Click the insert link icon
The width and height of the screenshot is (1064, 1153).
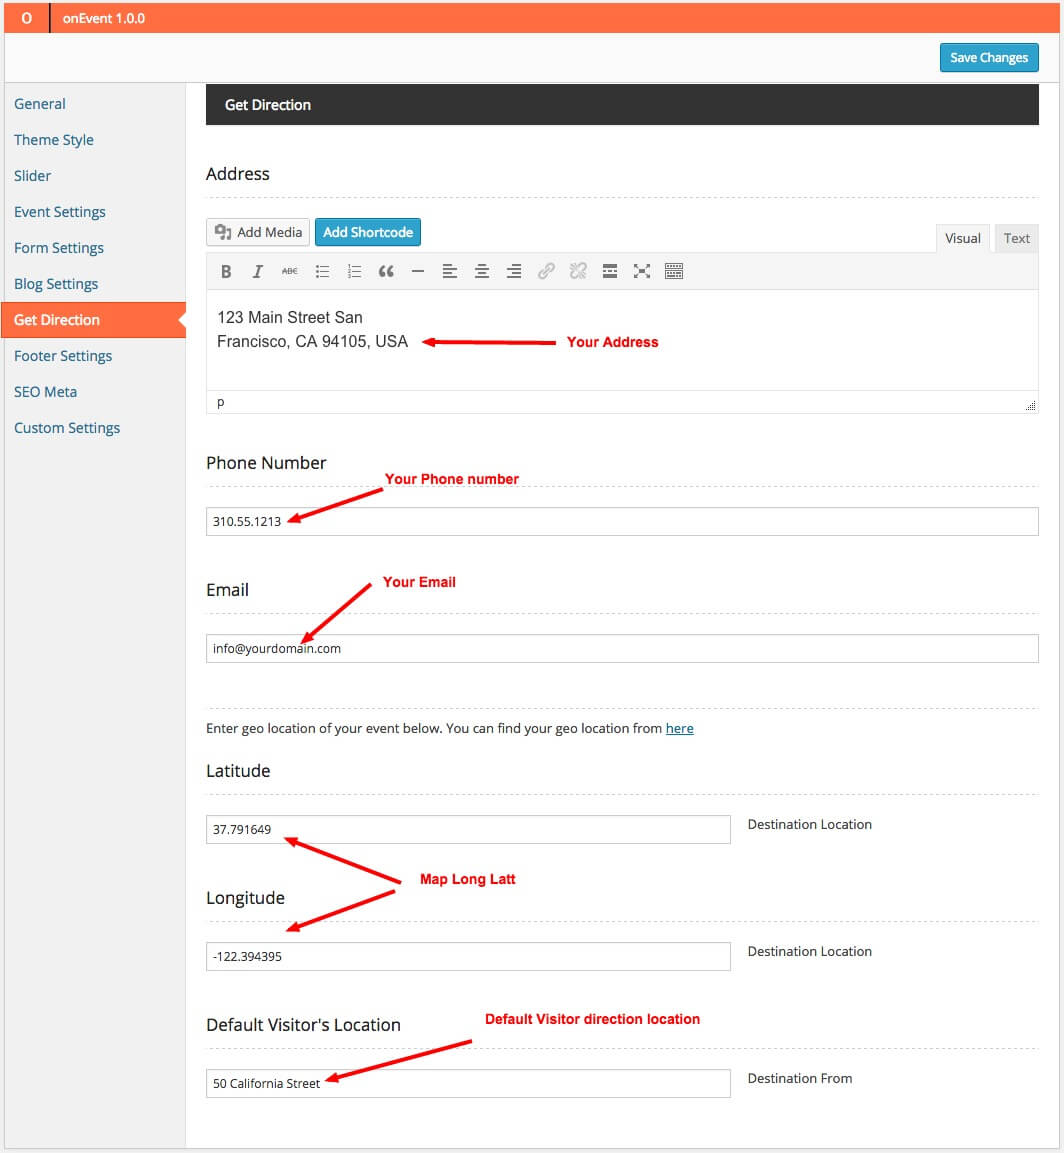click(x=546, y=271)
